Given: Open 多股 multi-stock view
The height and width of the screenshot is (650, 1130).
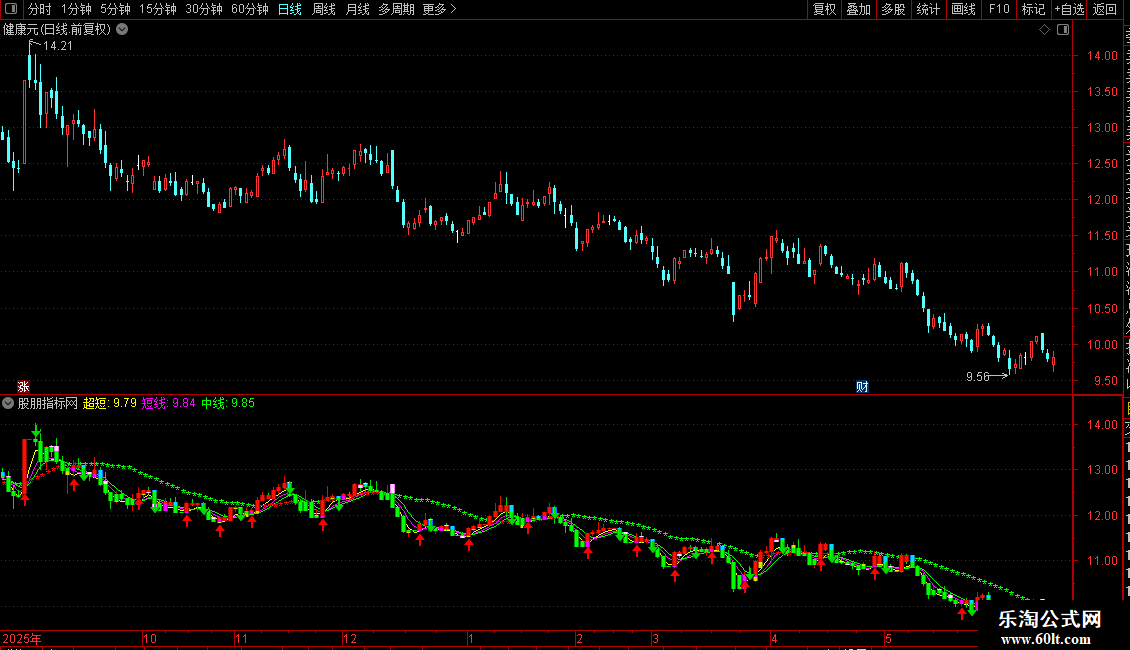Looking at the screenshot, I should 893,9.
